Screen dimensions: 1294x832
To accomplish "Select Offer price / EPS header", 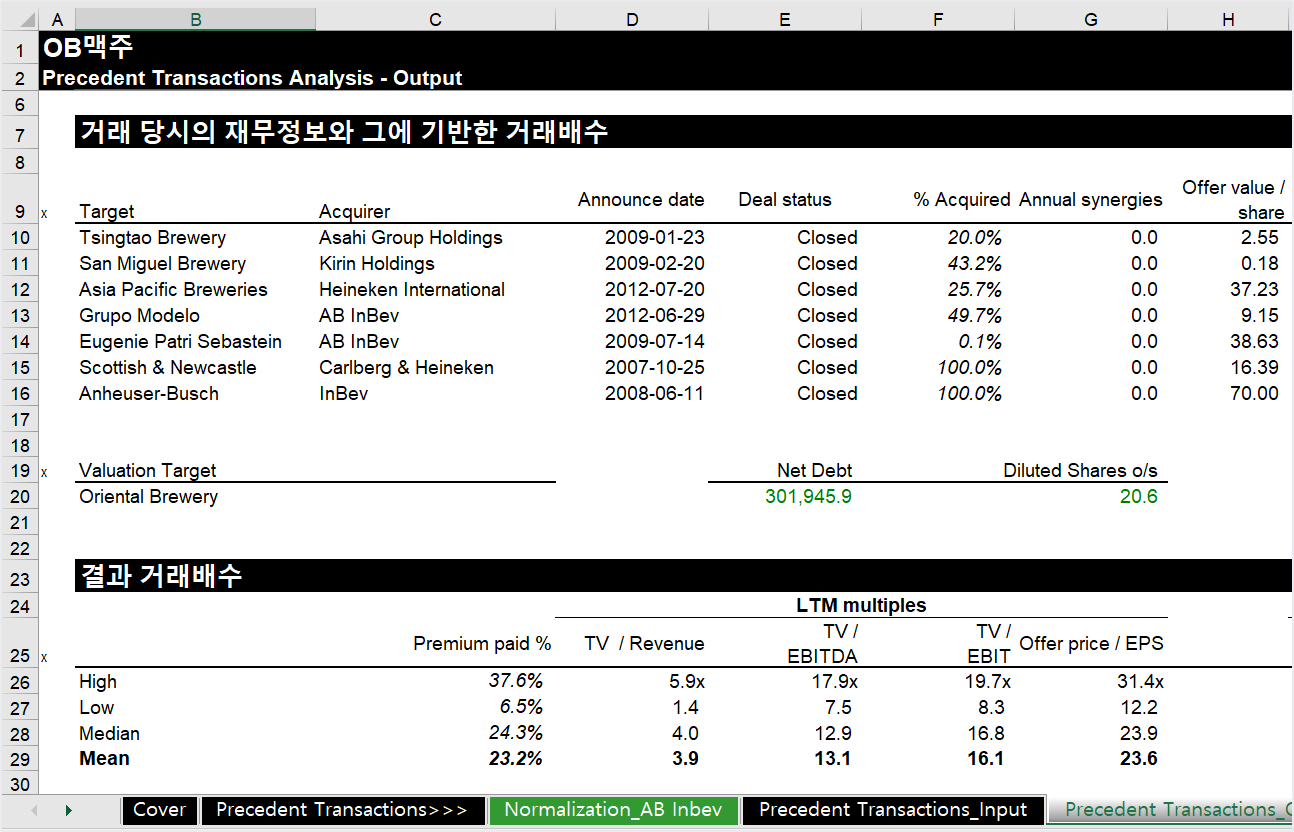I will pyautogui.click(x=1090, y=644).
